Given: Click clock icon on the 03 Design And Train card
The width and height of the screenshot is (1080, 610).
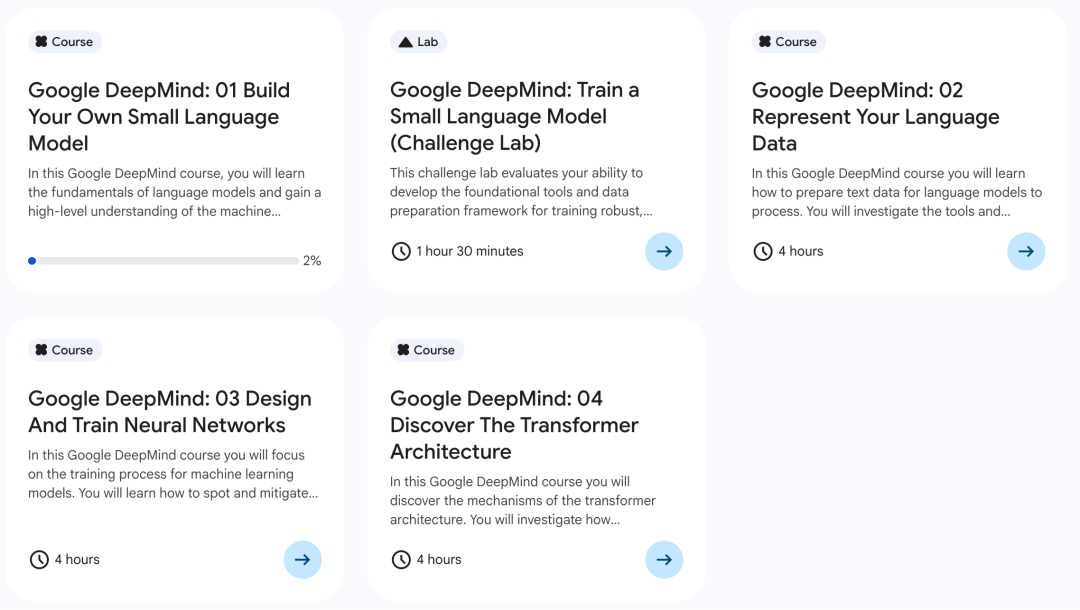Looking at the screenshot, I should [x=39, y=560].
